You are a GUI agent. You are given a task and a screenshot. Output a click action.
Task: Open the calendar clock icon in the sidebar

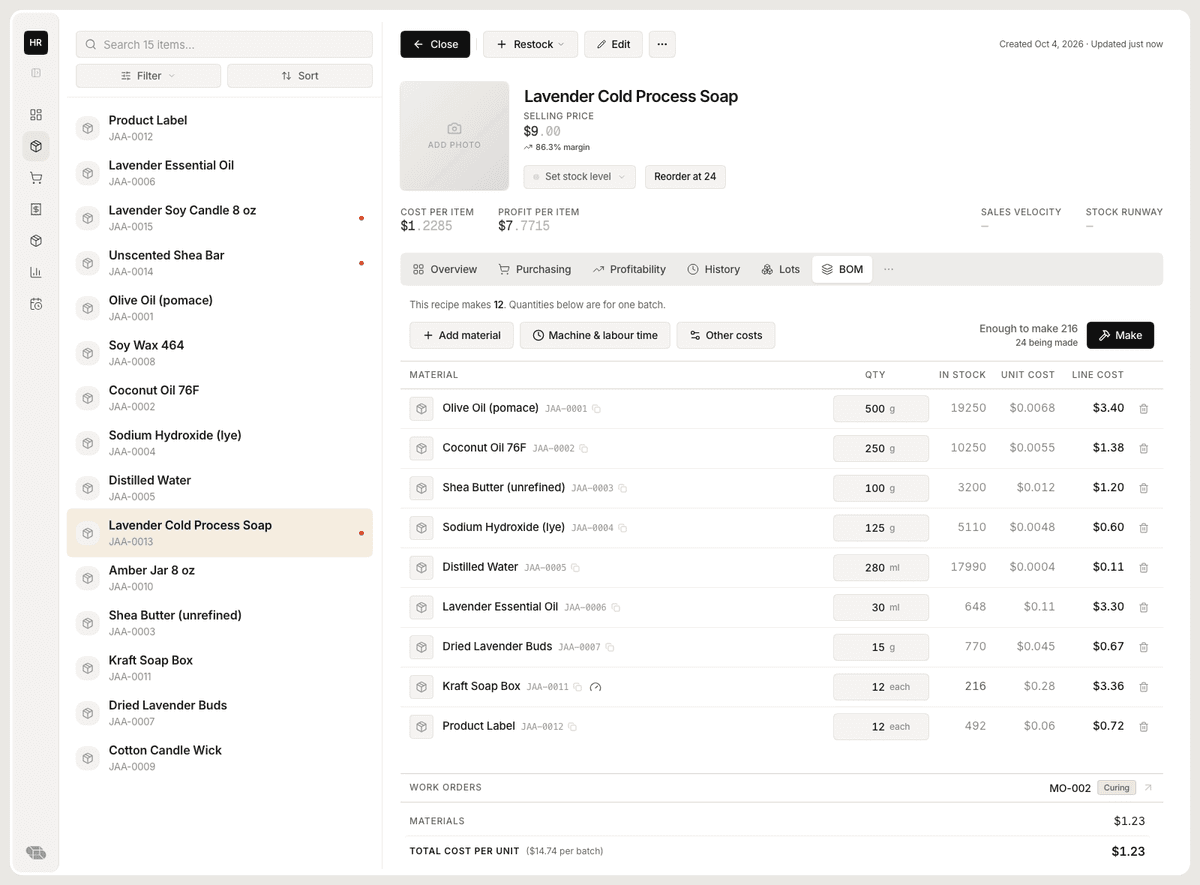[x=36, y=304]
